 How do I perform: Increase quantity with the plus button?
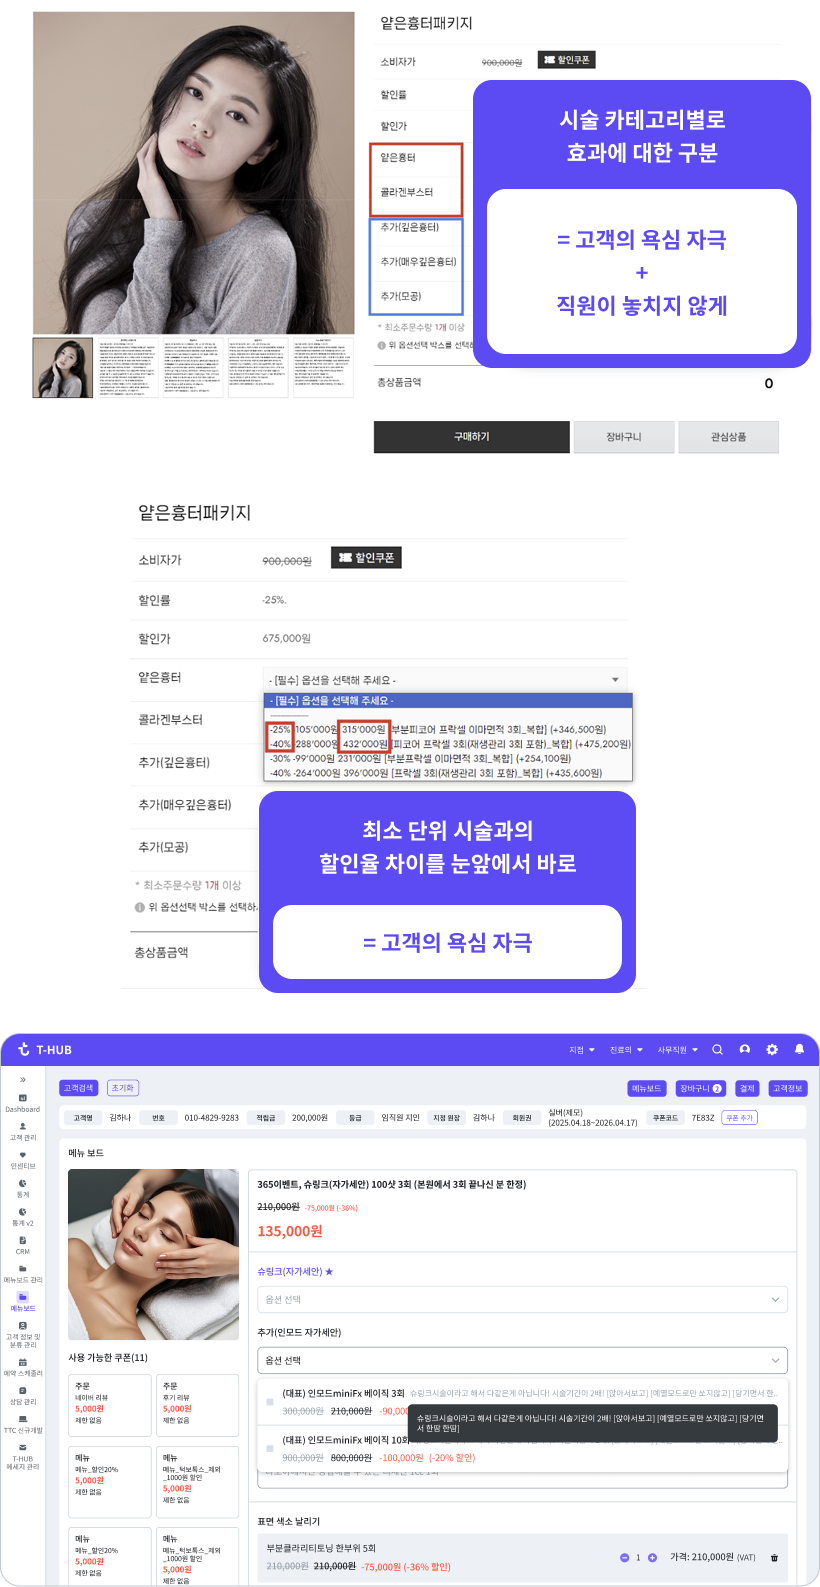point(652,1558)
